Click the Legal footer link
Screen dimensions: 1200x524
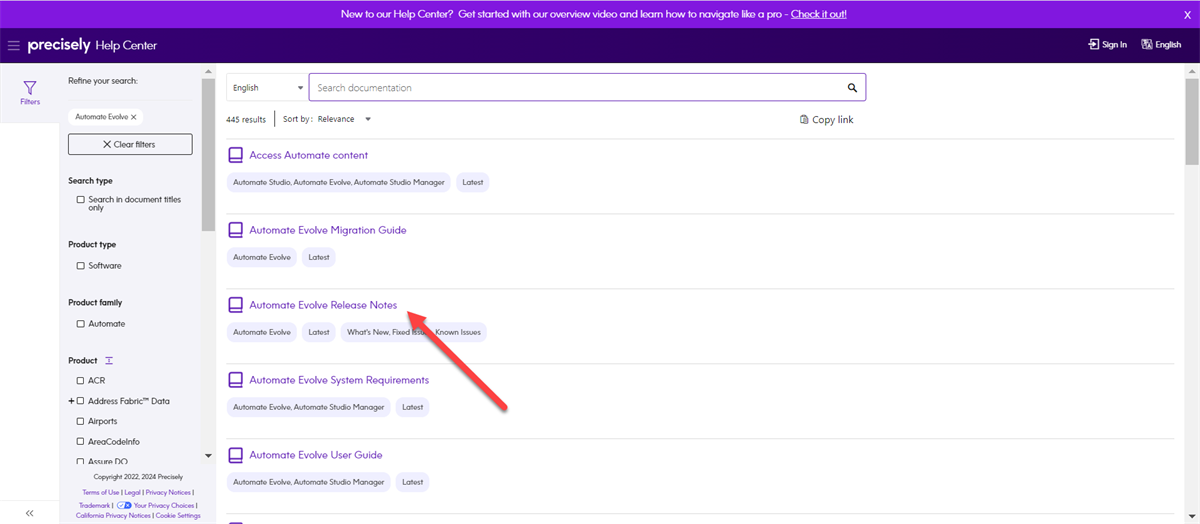pyautogui.click(x=132, y=492)
